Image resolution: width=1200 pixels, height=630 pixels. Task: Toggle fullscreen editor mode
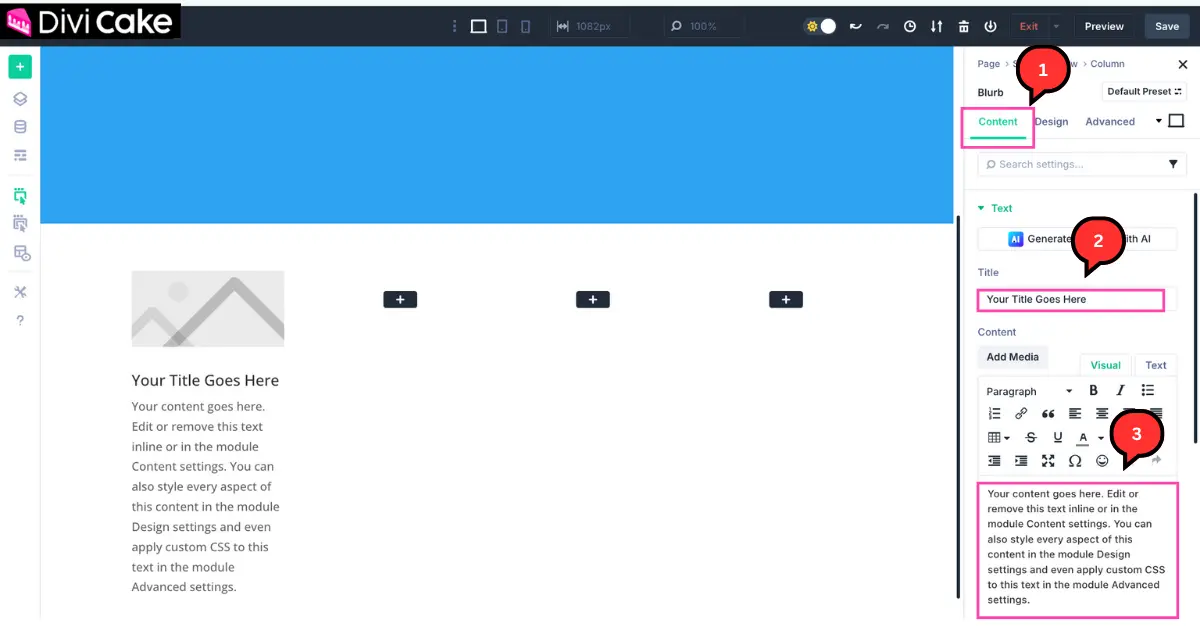1048,461
